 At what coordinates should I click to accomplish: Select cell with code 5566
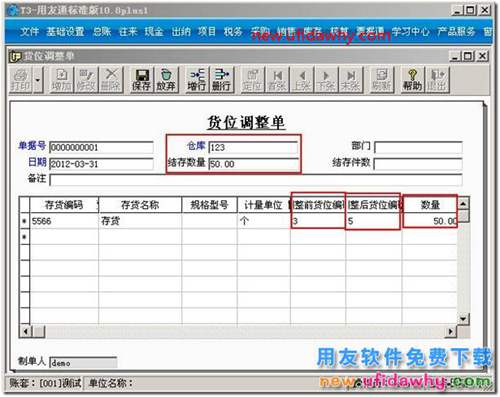click(64, 221)
